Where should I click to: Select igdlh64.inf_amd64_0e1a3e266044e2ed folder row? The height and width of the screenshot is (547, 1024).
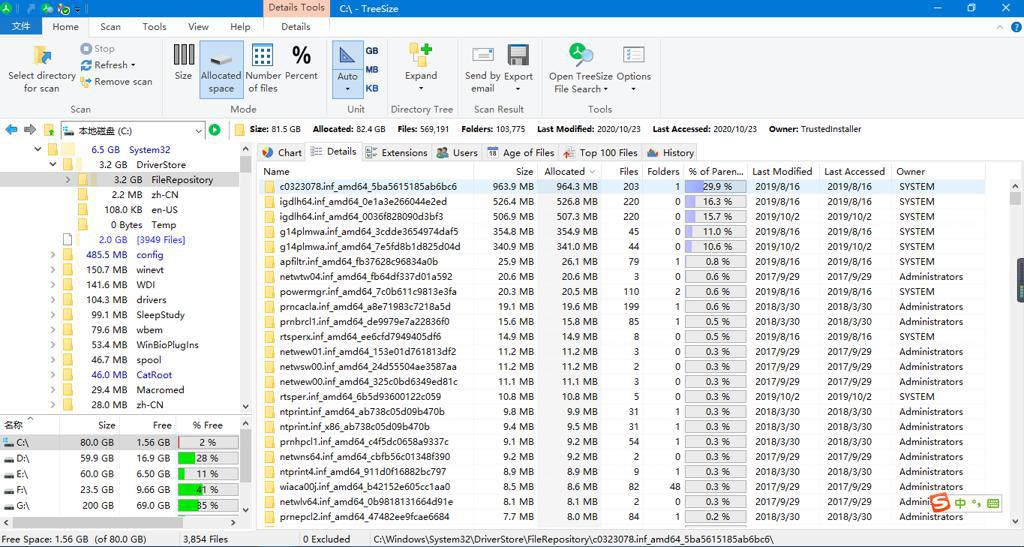622,202
